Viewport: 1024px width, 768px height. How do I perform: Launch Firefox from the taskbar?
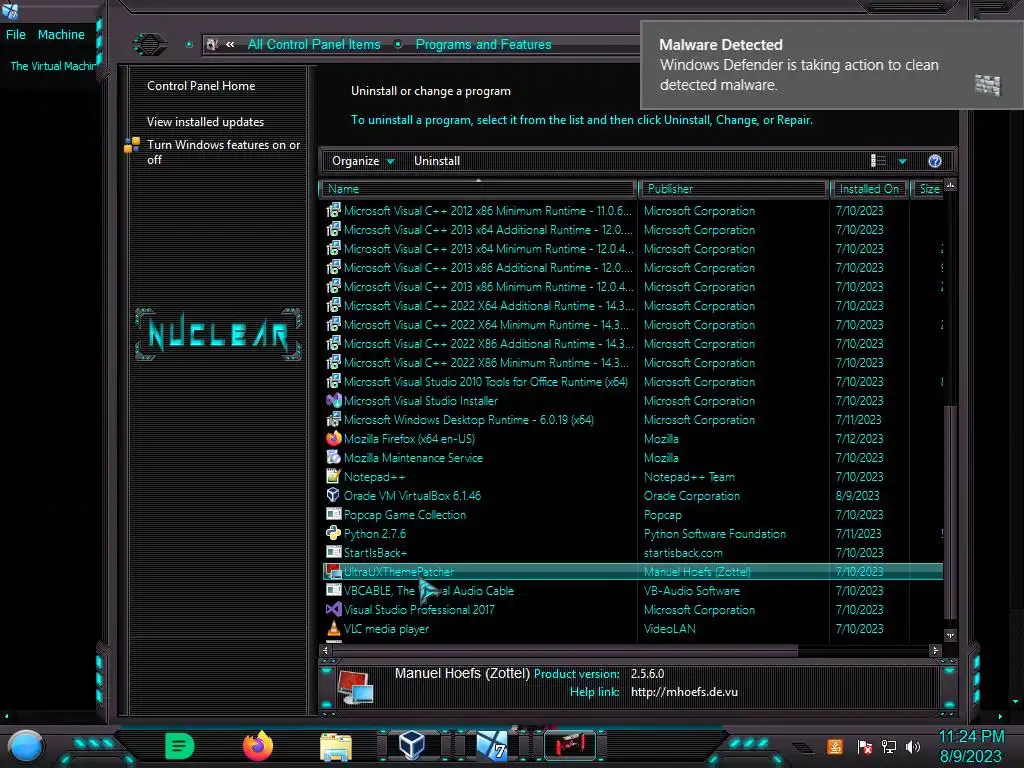258,746
